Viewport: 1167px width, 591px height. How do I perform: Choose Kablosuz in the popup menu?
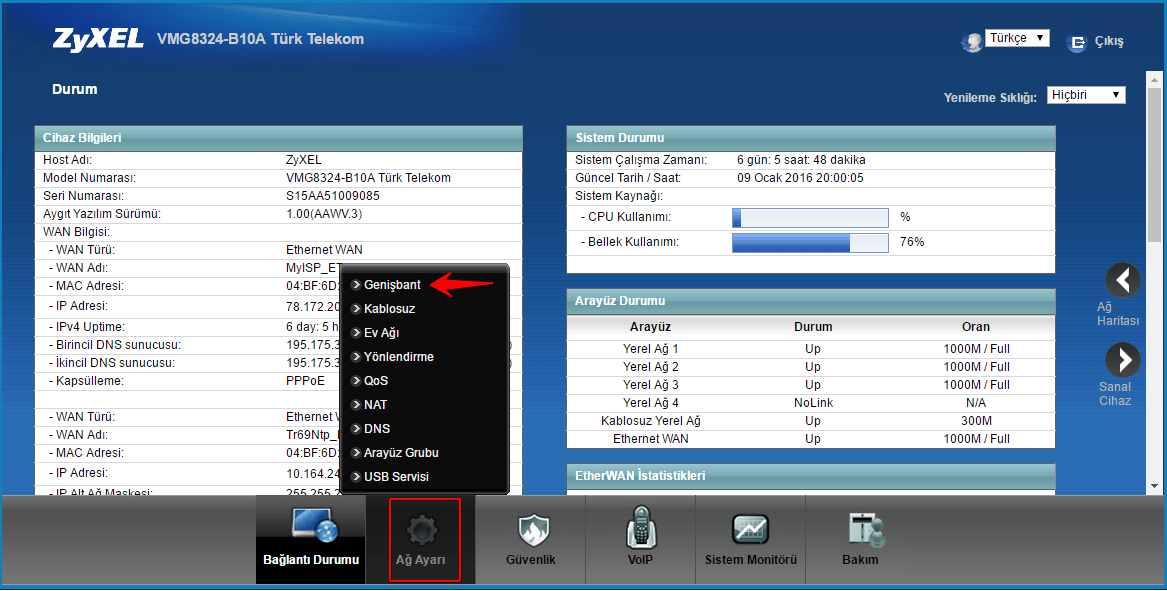click(389, 309)
